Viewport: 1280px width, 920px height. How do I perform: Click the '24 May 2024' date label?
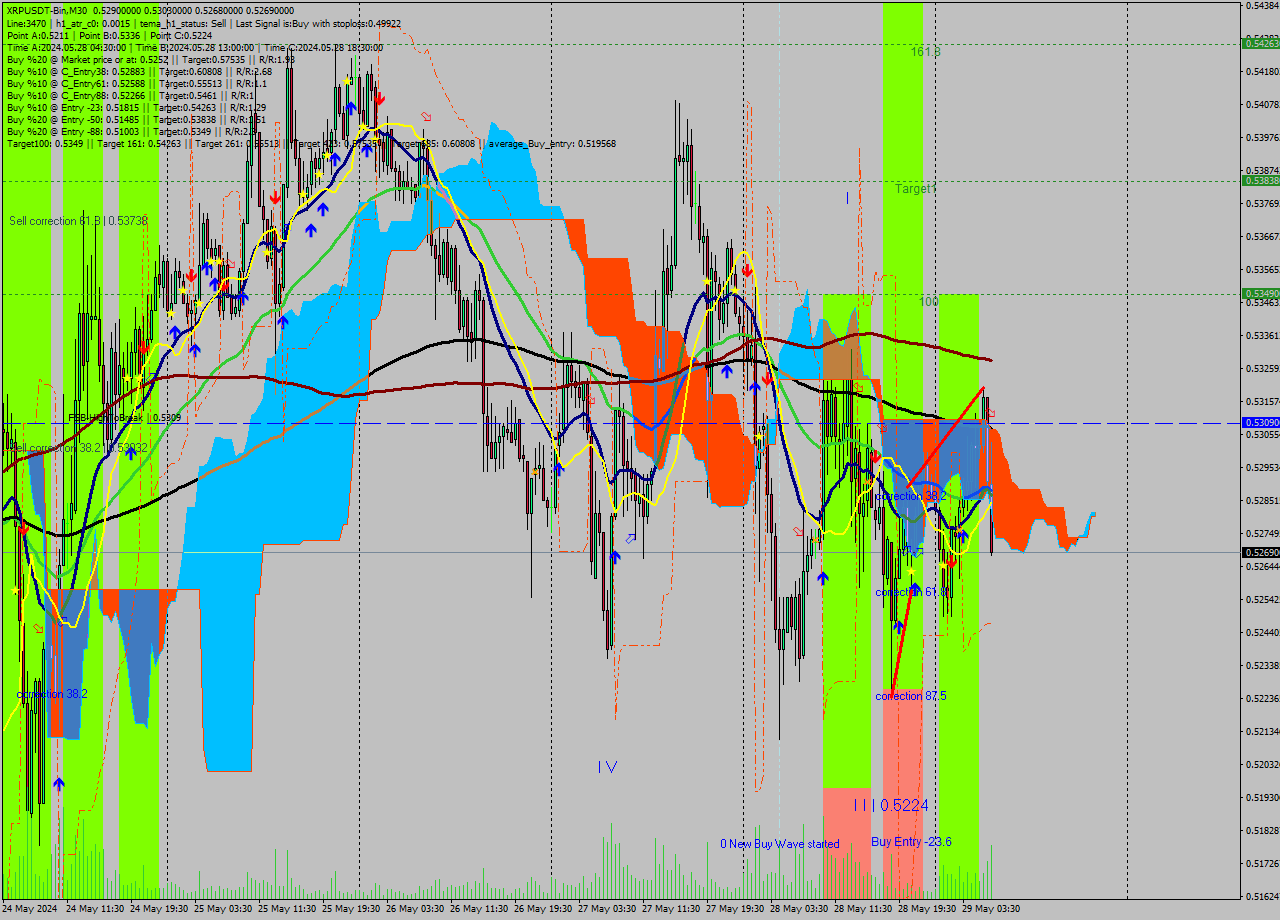(30, 909)
